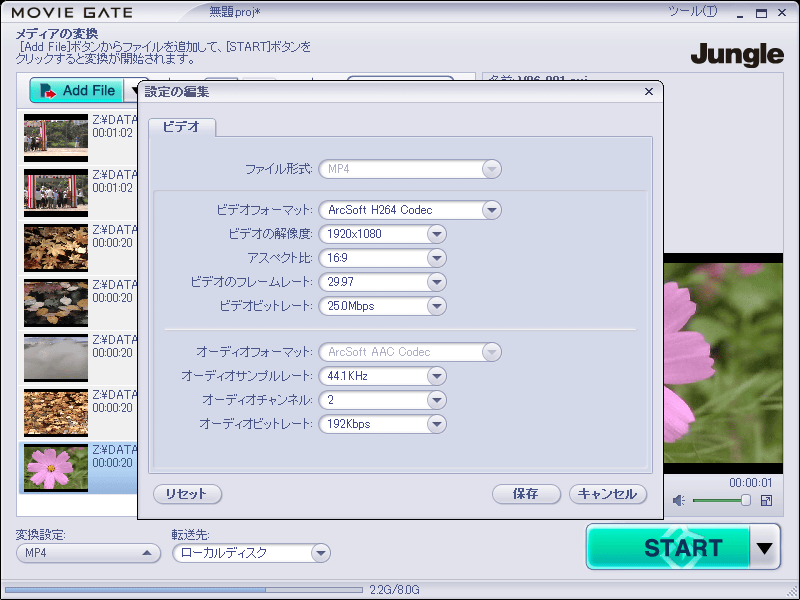Close the 設定の編集 dialog
The image size is (800, 600).
tap(648, 91)
